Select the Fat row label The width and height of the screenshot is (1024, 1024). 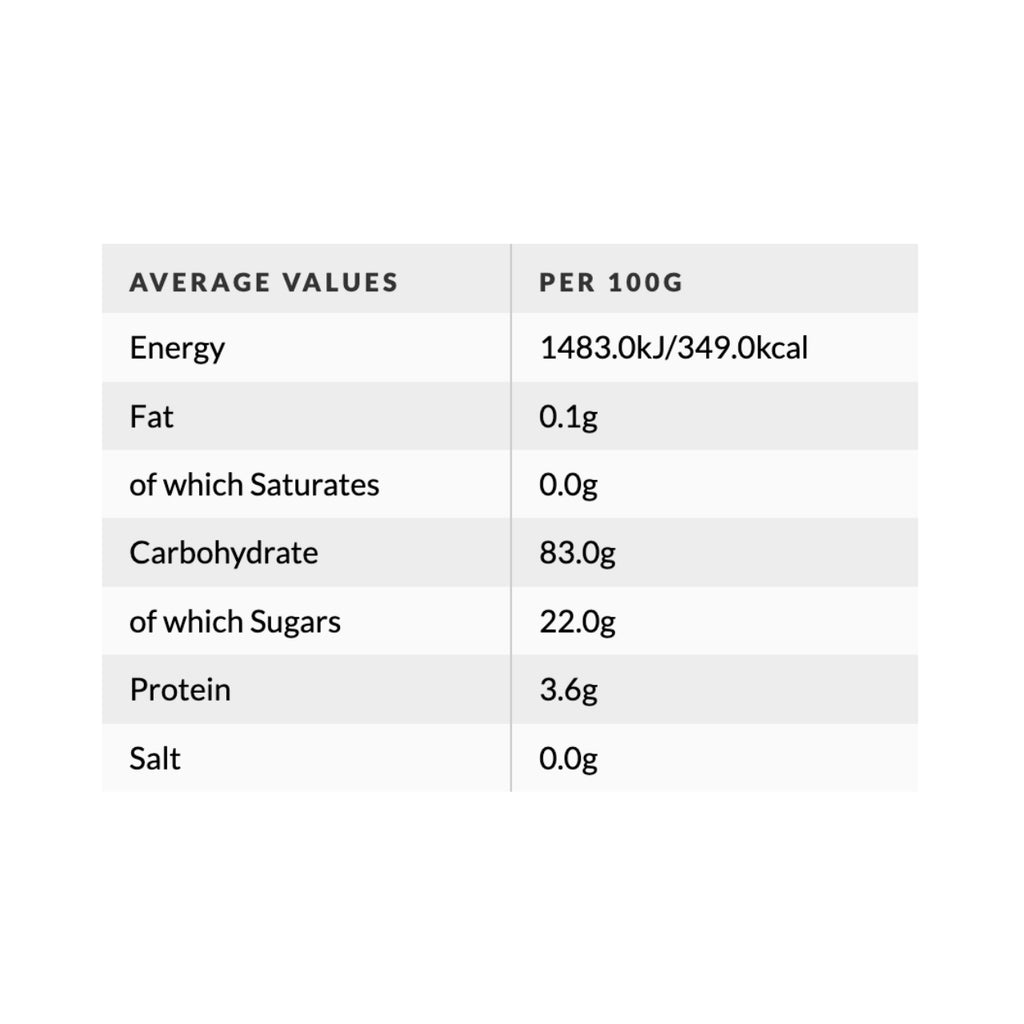pos(151,417)
